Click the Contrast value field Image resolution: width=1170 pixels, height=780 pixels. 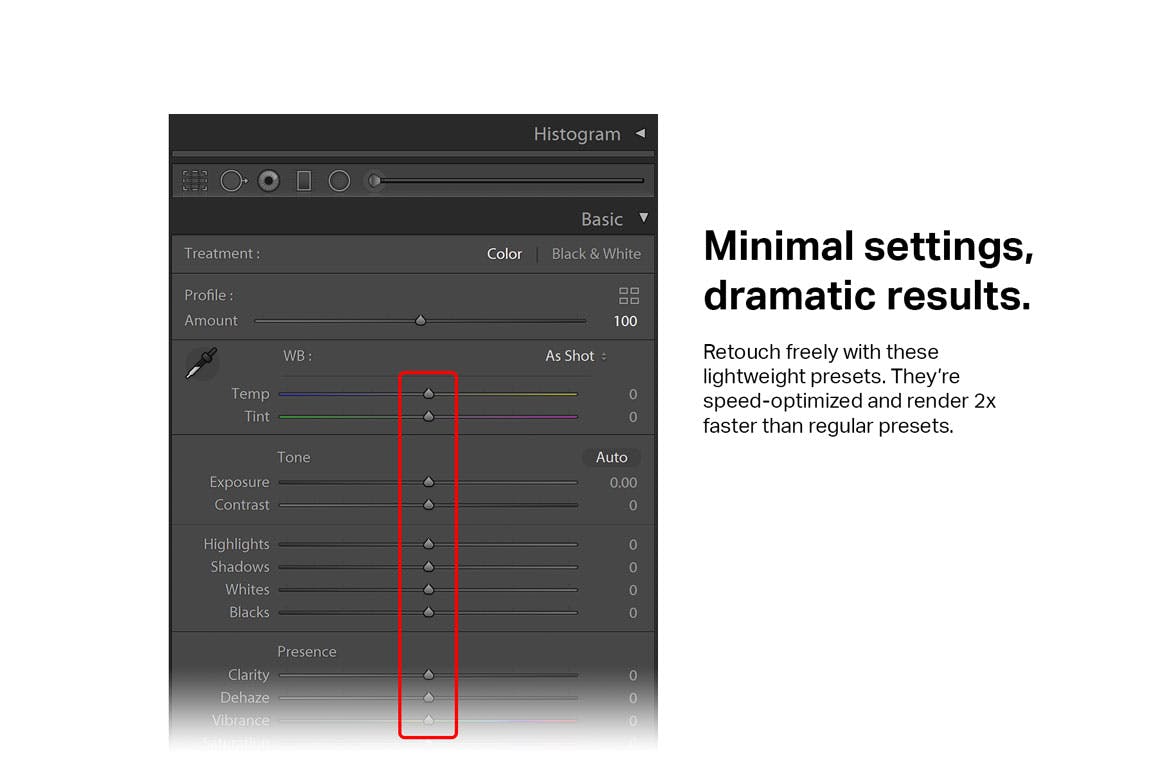(632, 506)
